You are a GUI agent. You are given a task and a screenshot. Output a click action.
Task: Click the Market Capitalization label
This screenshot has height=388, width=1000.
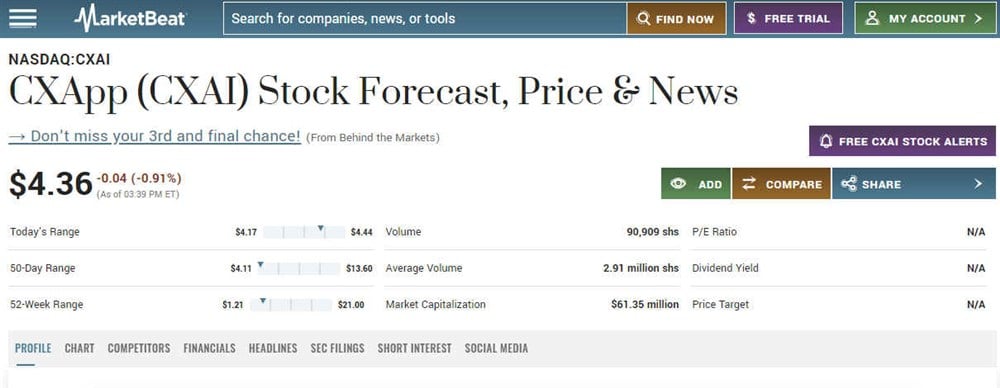[436, 304]
